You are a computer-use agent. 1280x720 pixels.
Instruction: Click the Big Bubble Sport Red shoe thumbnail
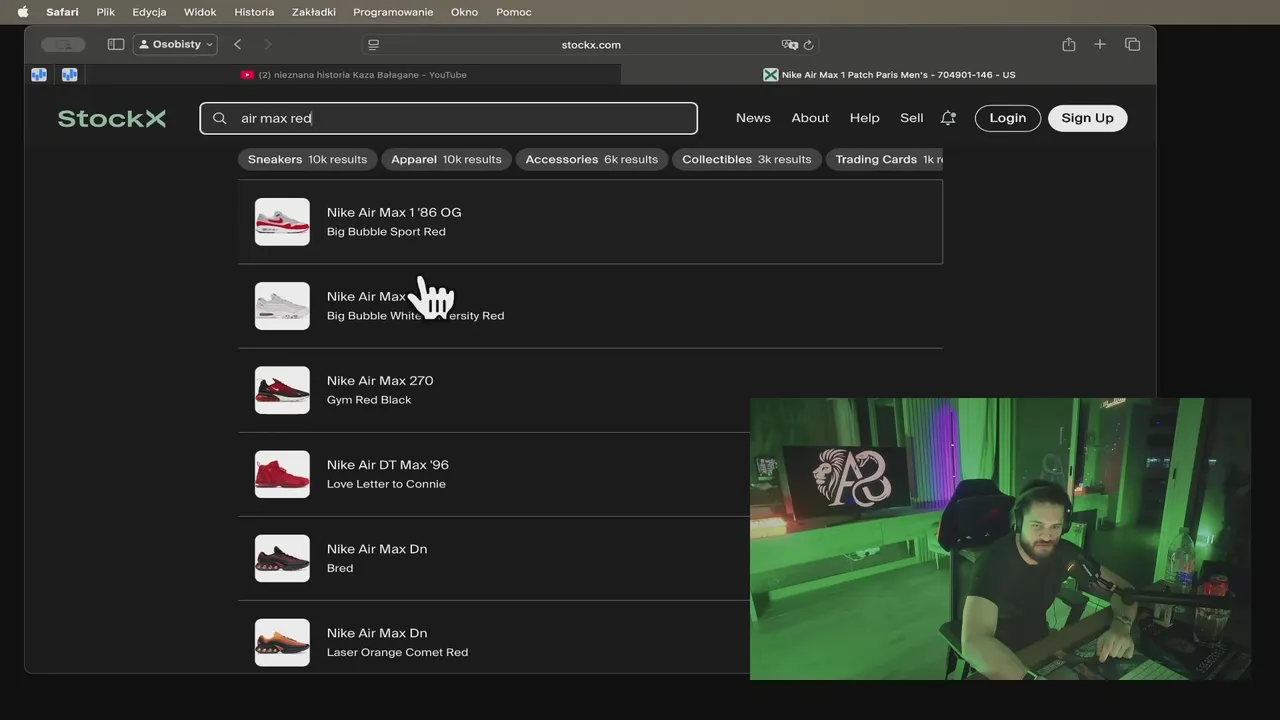pyautogui.click(x=282, y=222)
